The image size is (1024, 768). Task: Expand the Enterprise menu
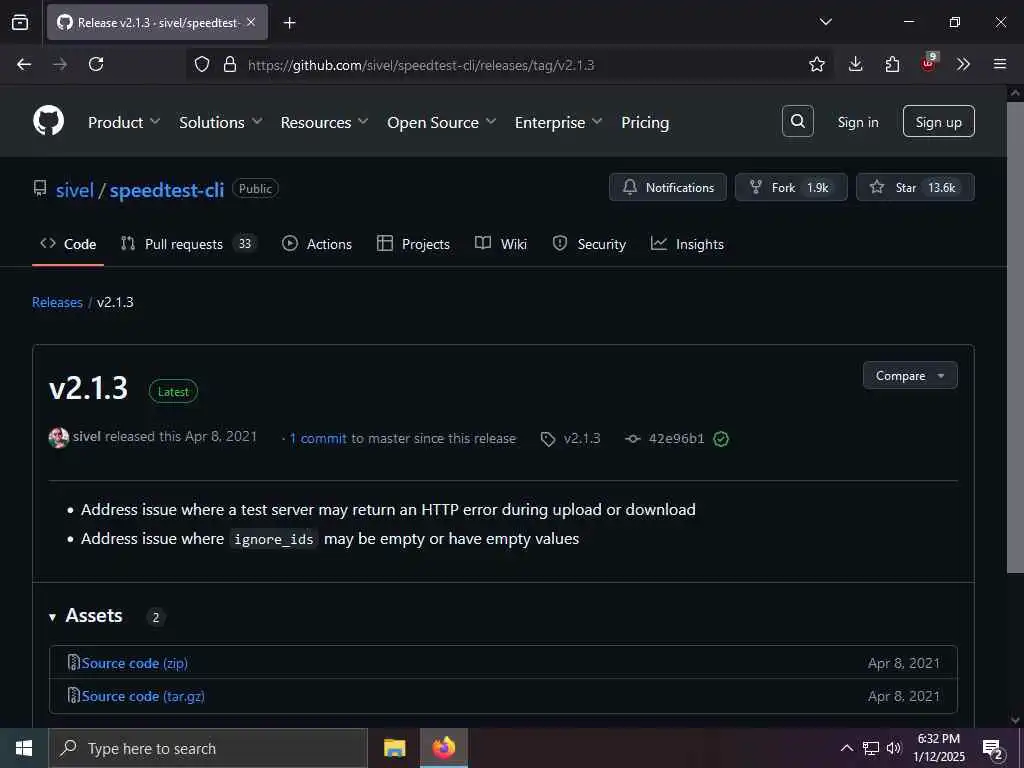pos(558,122)
